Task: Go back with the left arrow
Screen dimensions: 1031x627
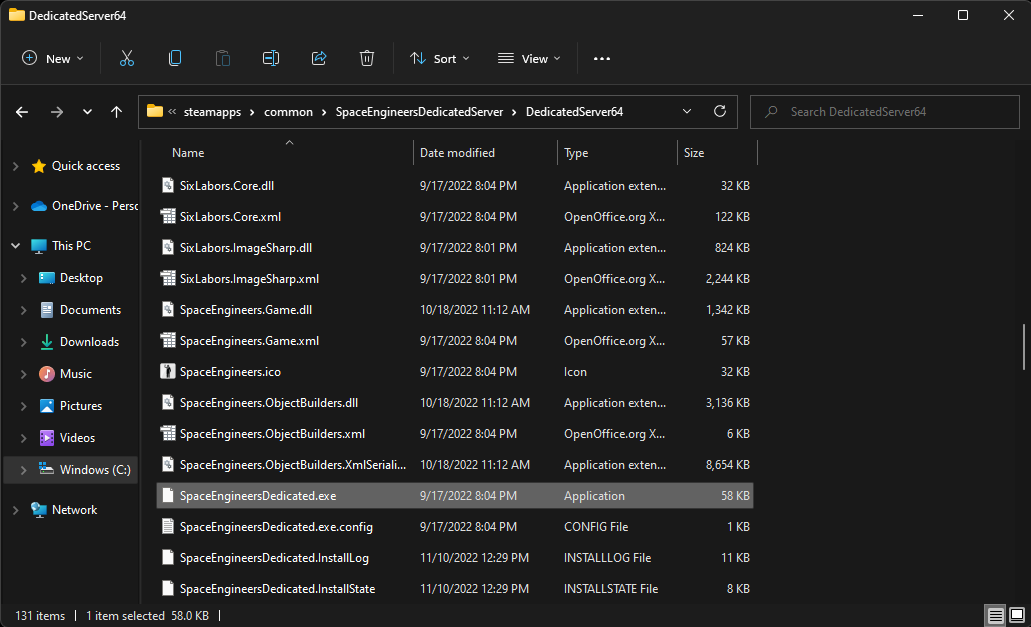Action: pos(22,112)
